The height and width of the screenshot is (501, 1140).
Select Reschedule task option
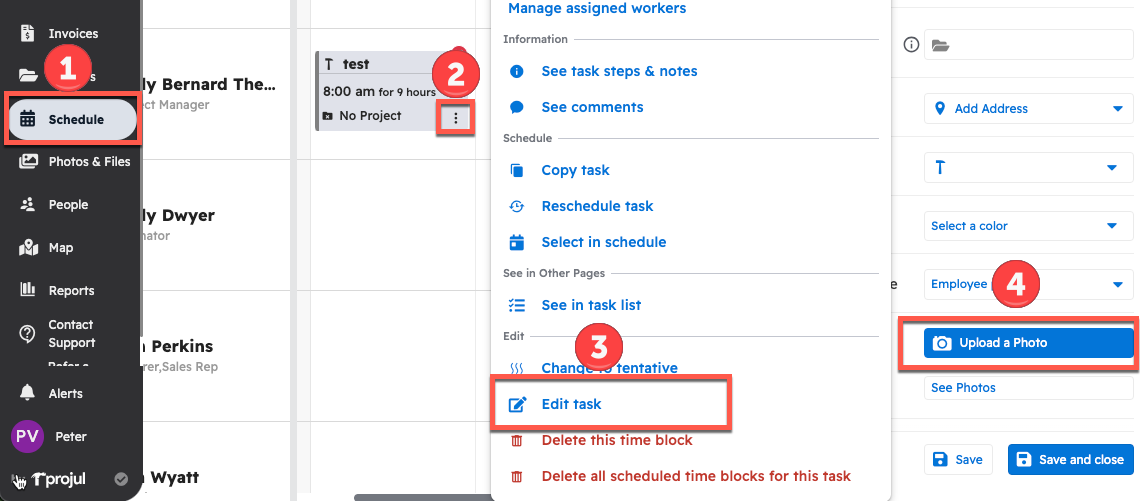[597, 206]
